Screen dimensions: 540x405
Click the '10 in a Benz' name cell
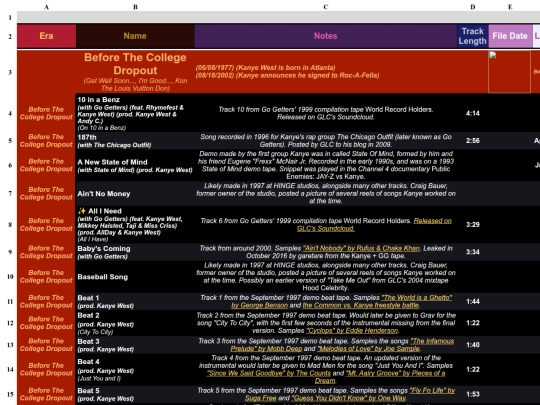coord(135,113)
